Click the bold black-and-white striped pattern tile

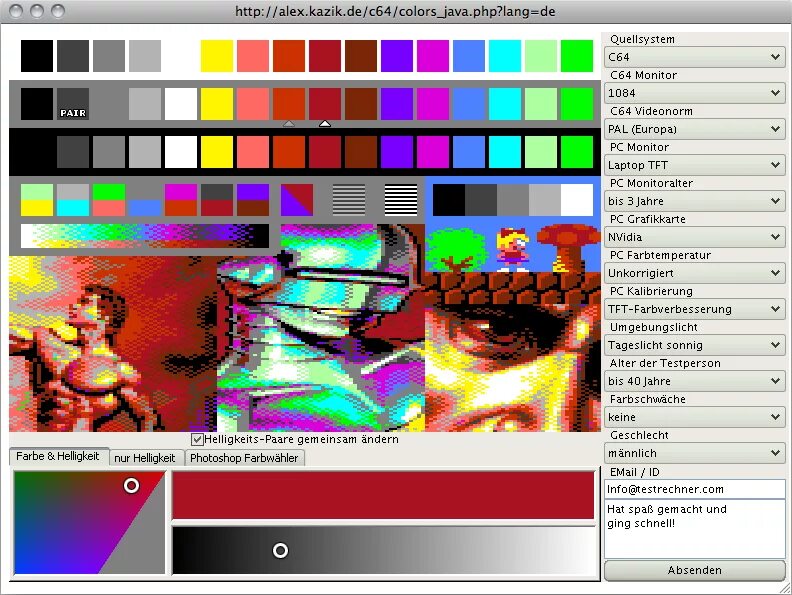point(401,200)
